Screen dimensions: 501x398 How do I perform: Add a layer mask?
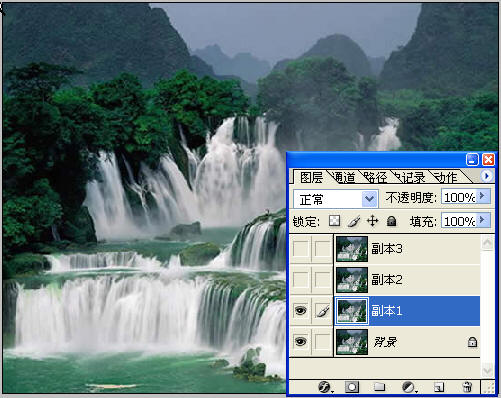tap(352, 387)
